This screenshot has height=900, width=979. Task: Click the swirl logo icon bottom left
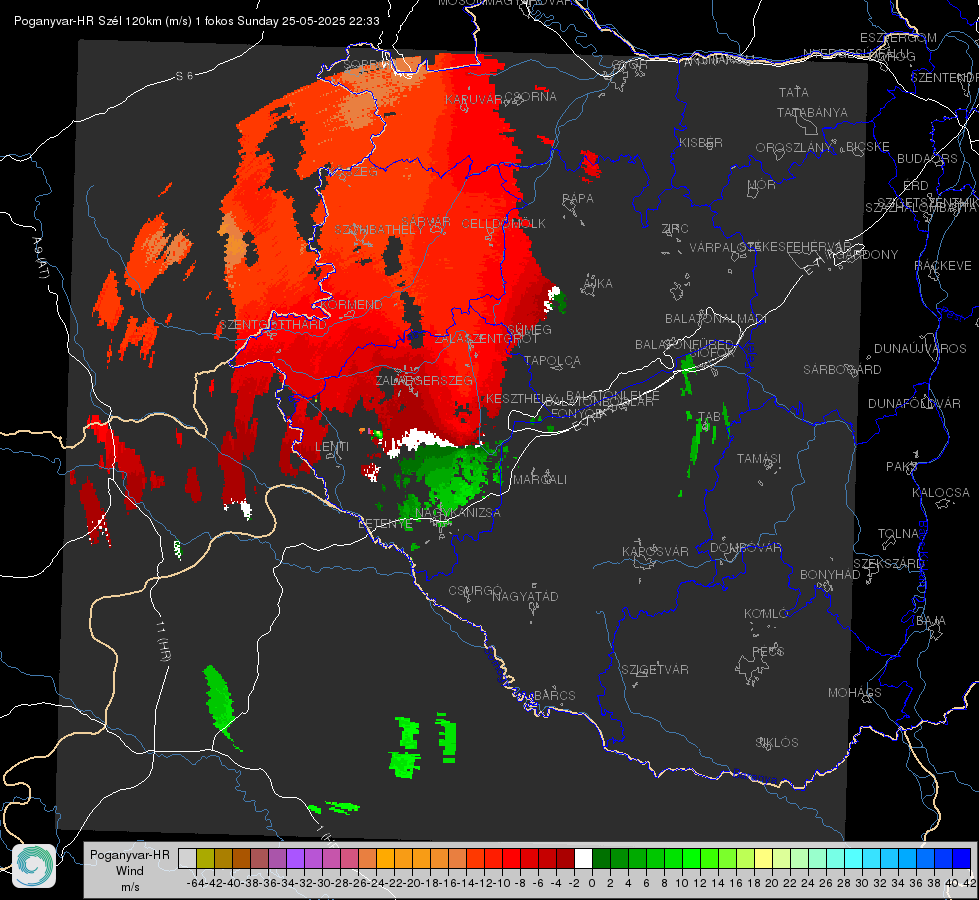coord(34,866)
